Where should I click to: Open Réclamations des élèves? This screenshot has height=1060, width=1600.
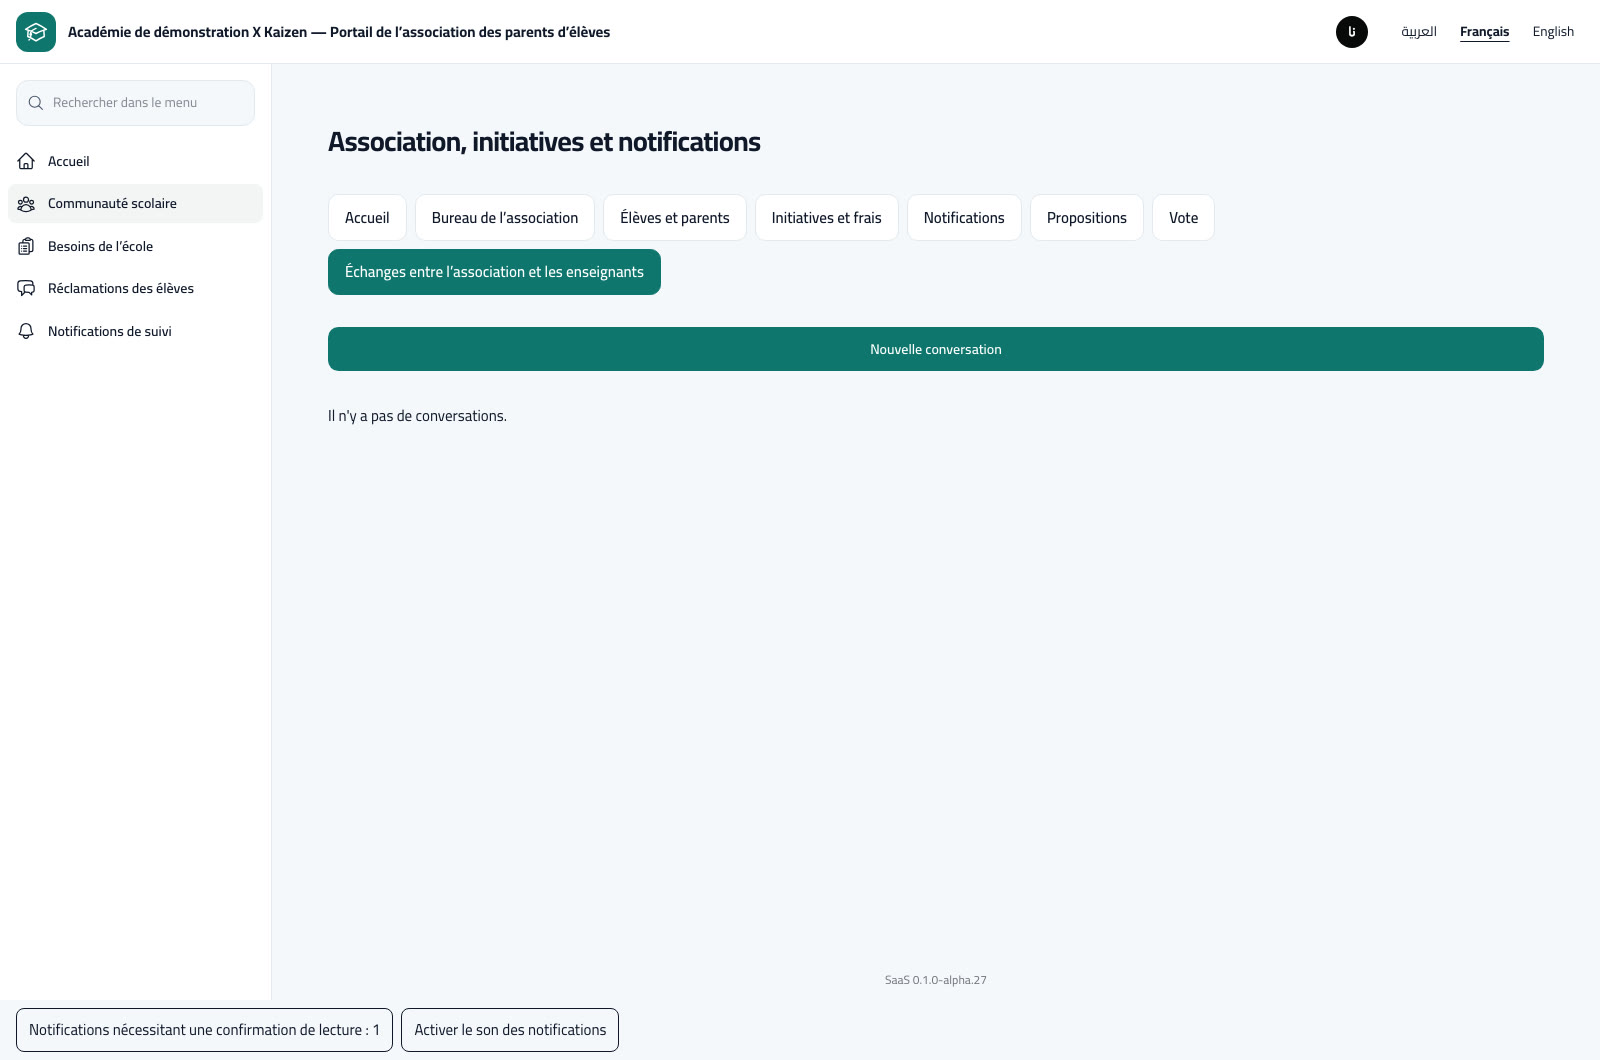click(135, 288)
